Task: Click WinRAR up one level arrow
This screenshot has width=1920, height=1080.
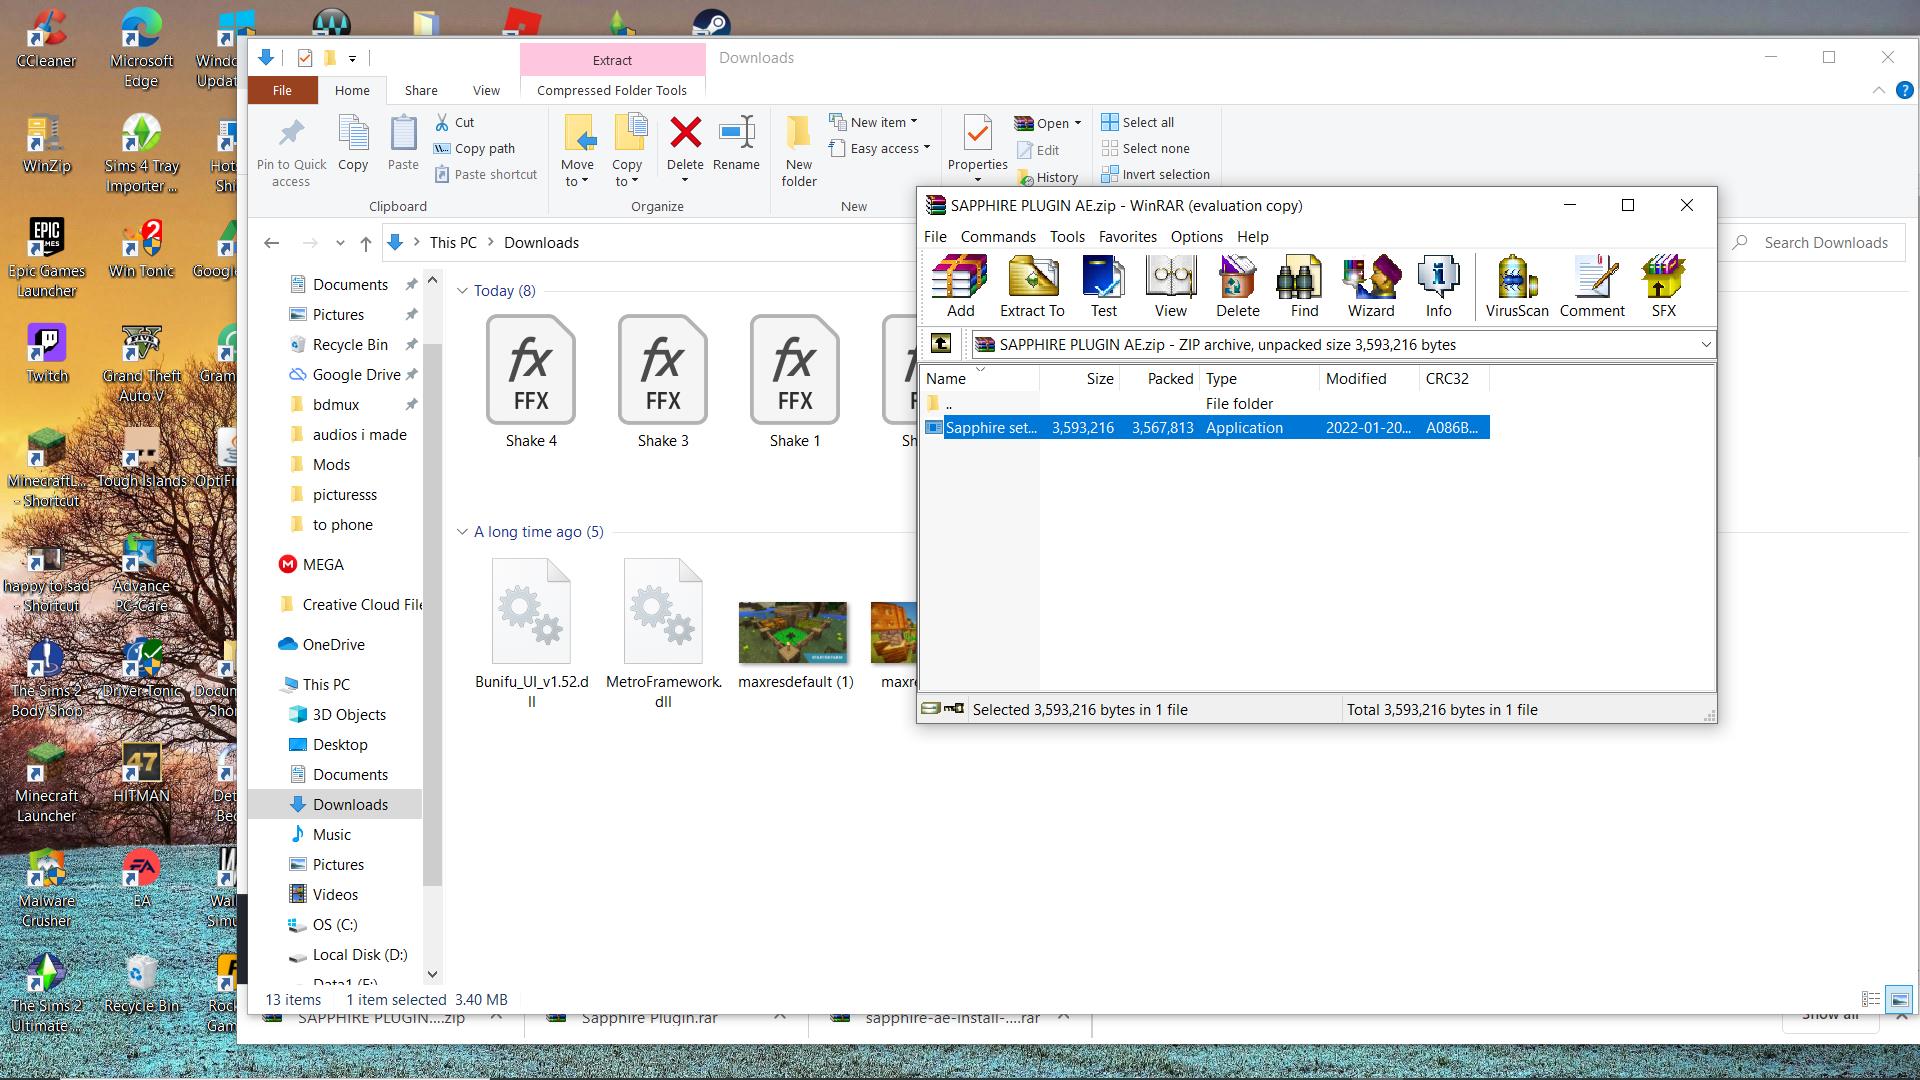Action: coord(940,344)
